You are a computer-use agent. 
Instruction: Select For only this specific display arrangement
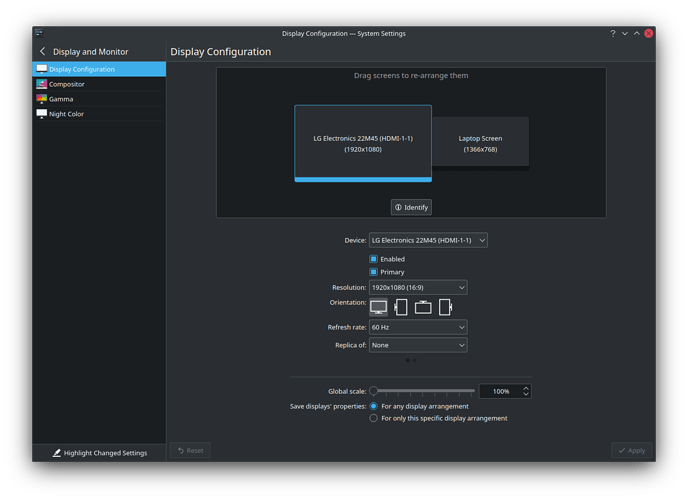coord(374,418)
